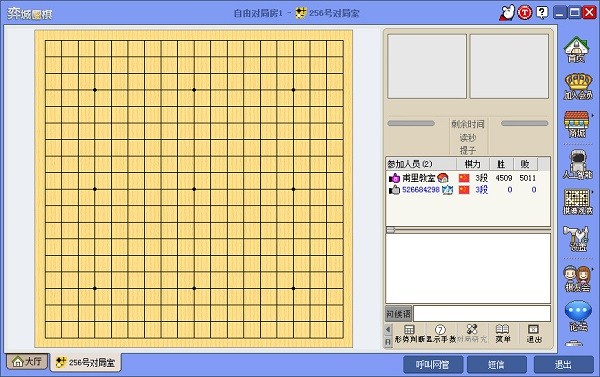Viewport: 600px width, 377px height.
Task: Open the 菜单 book menu
Action: [x=503, y=334]
